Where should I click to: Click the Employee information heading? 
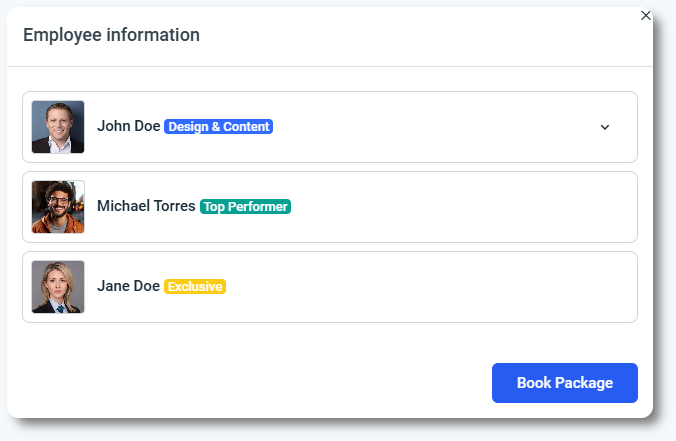111,35
